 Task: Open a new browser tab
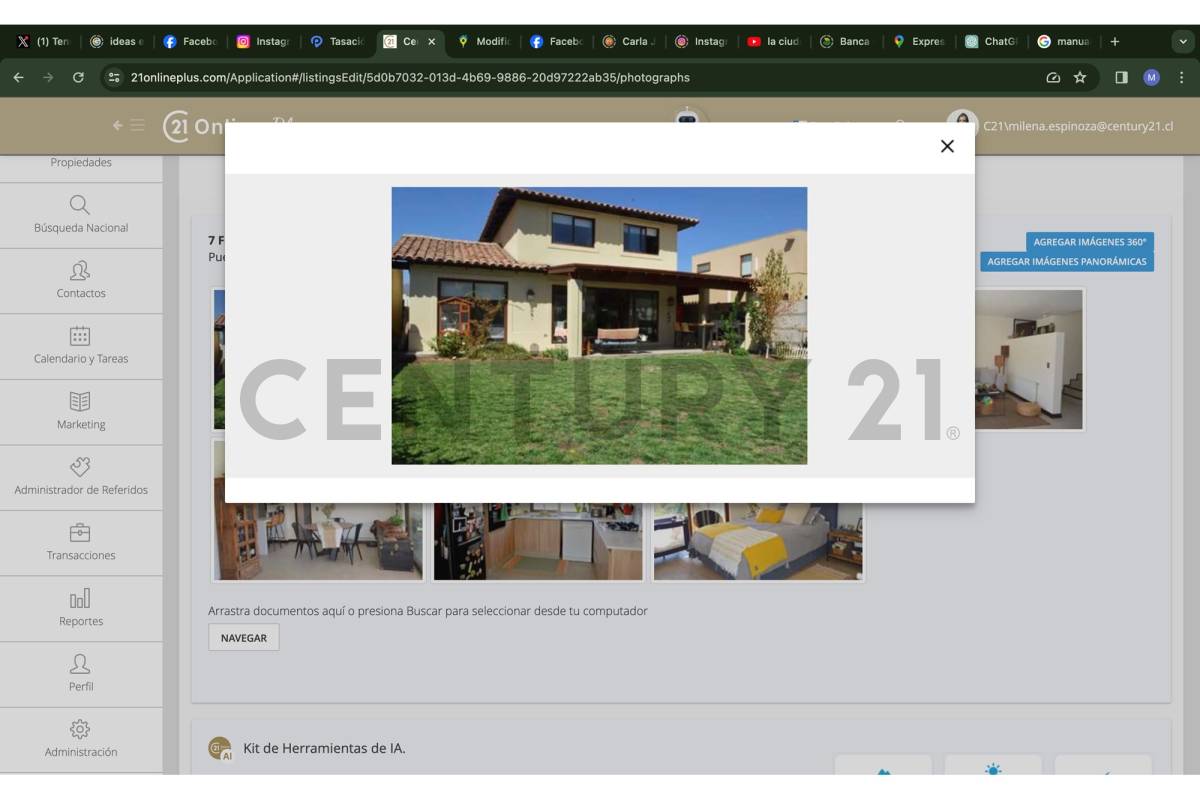pos(1115,42)
